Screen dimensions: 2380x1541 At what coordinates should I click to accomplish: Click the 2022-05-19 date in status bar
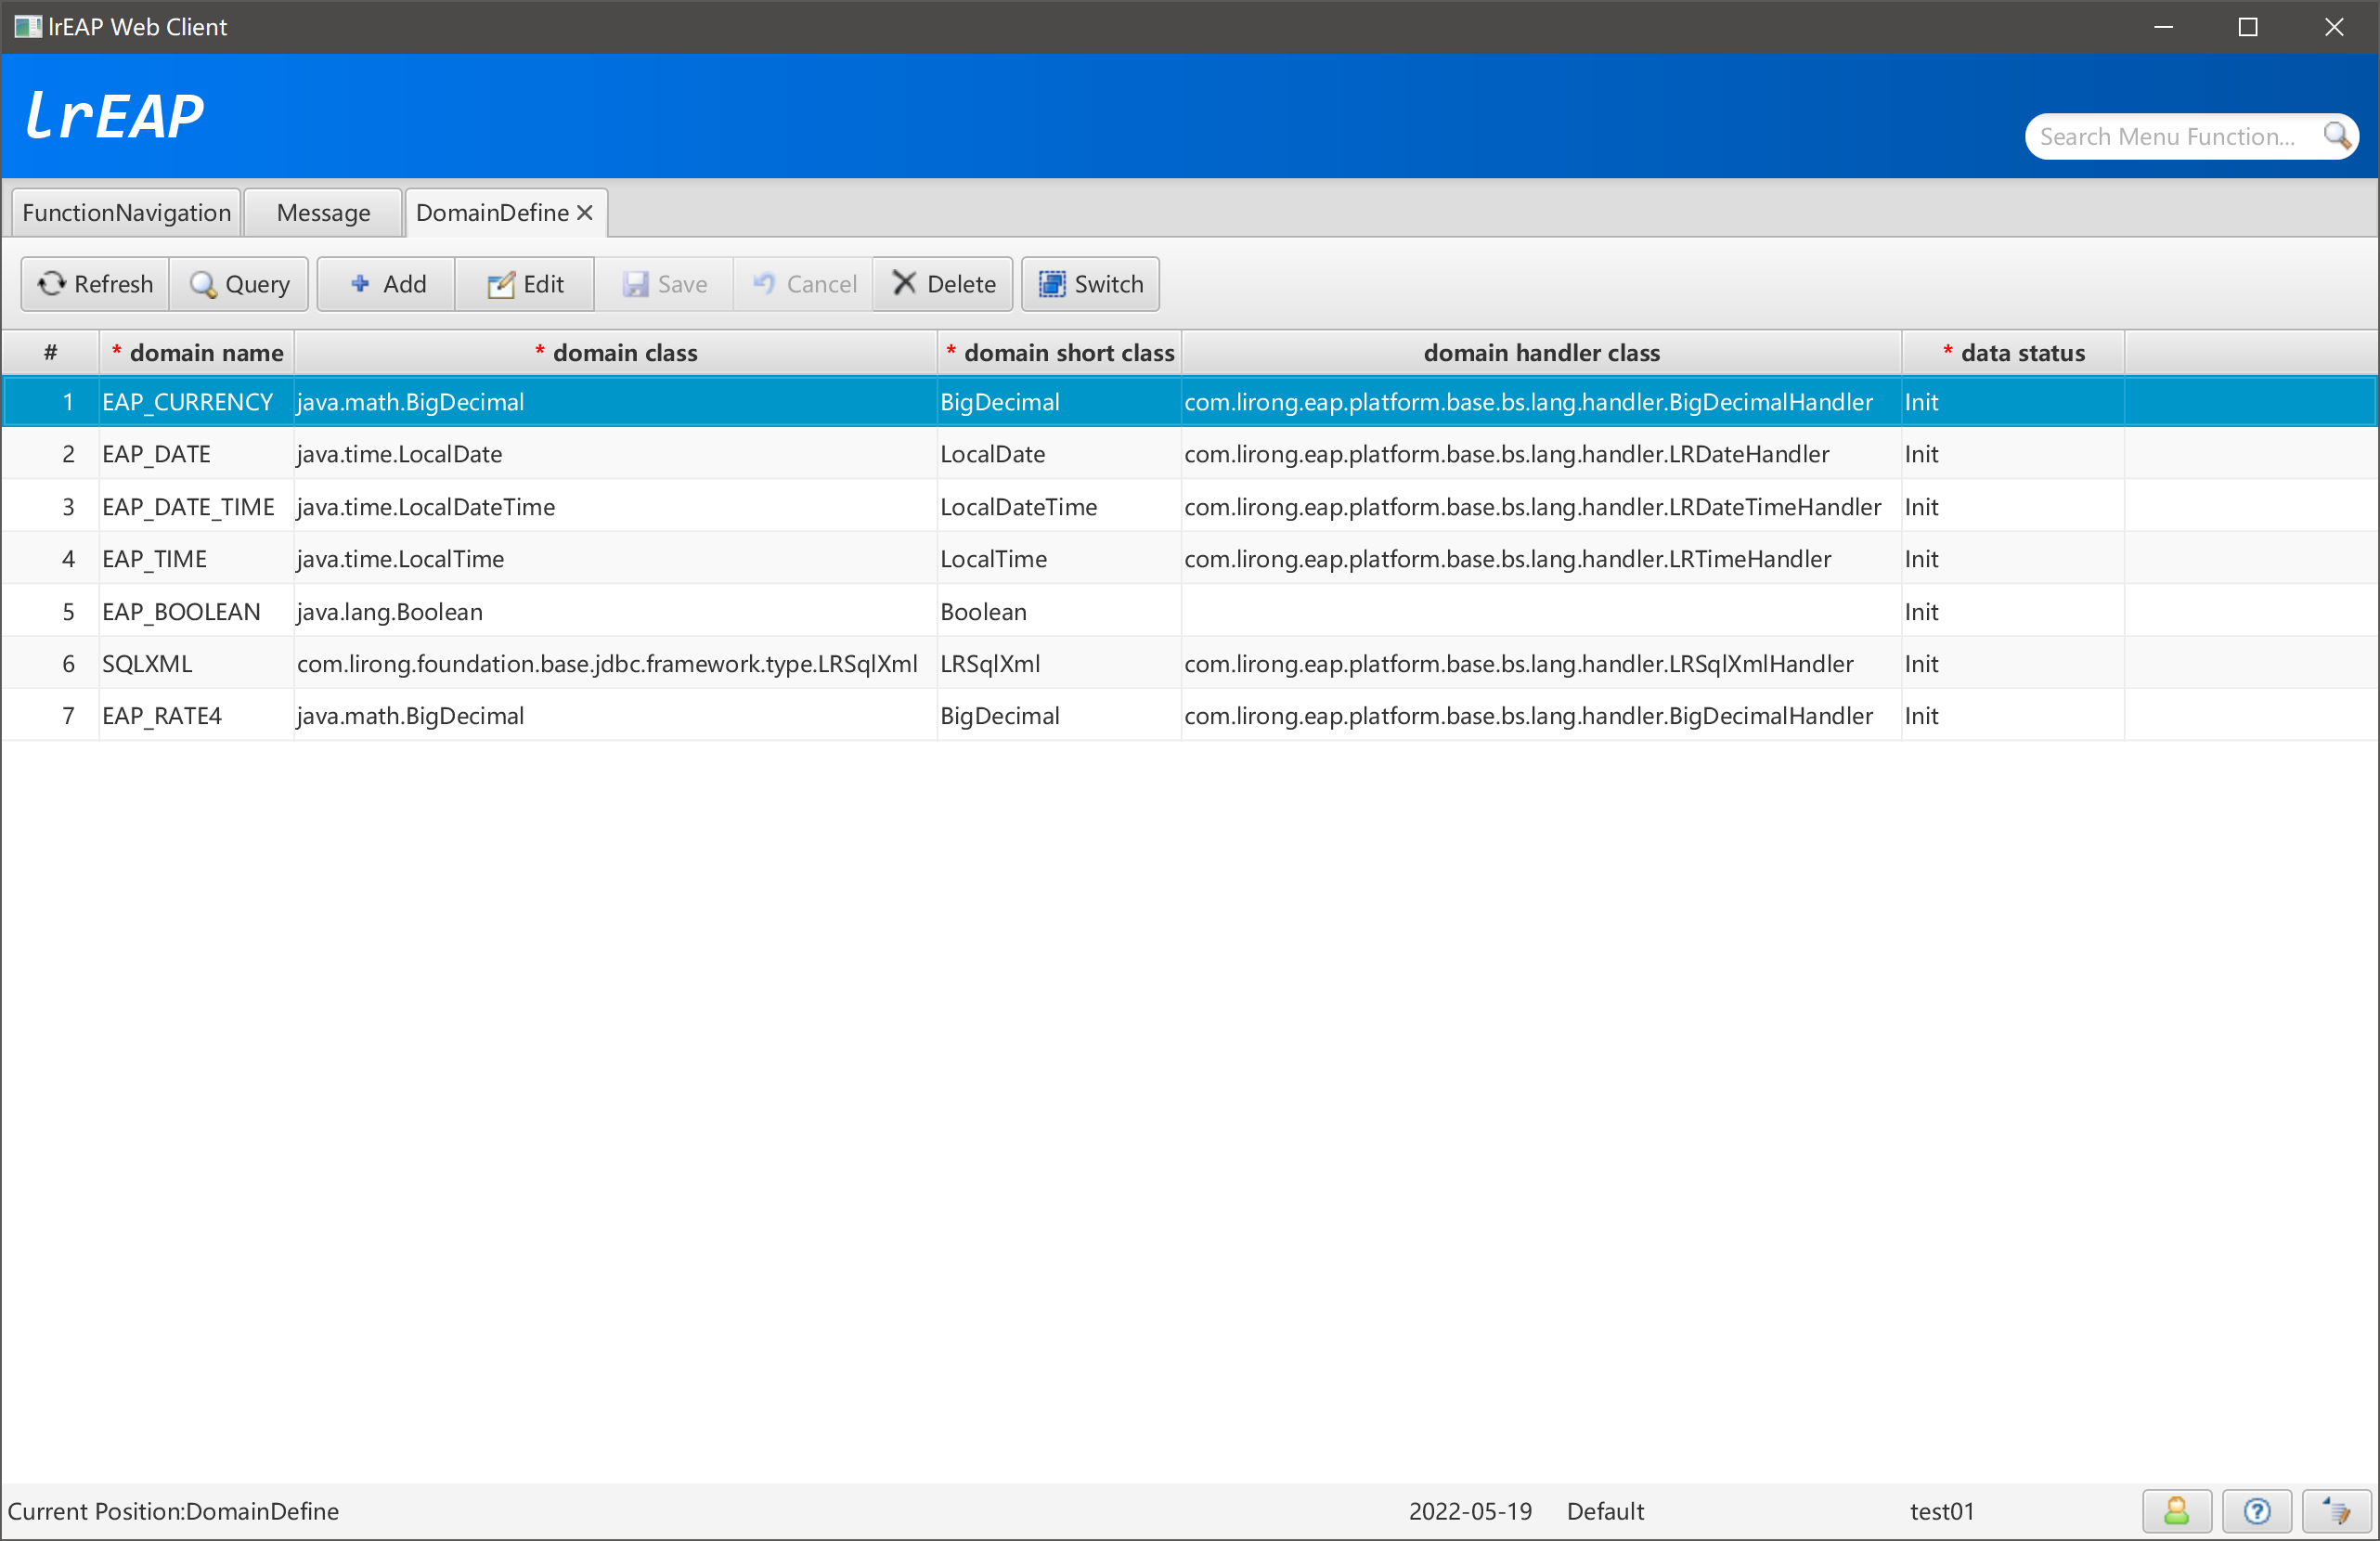pyautogui.click(x=1470, y=1511)
